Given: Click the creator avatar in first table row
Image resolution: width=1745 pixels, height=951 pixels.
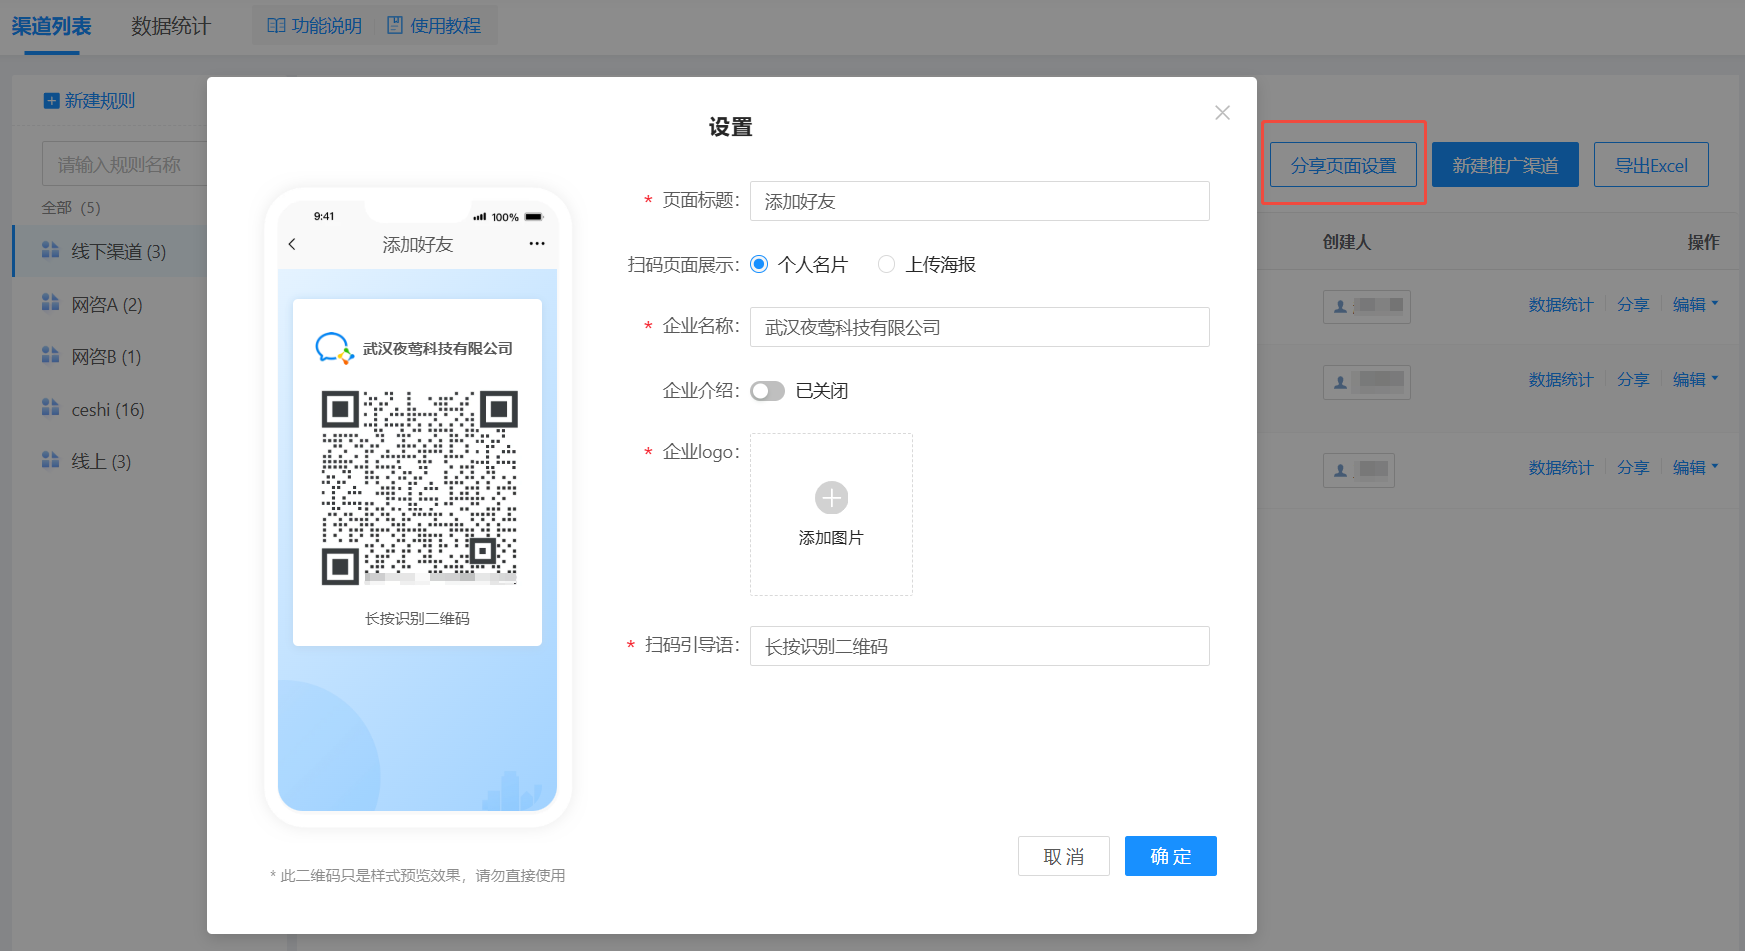Looking at the screenshot, I should tap(1340, 306).
